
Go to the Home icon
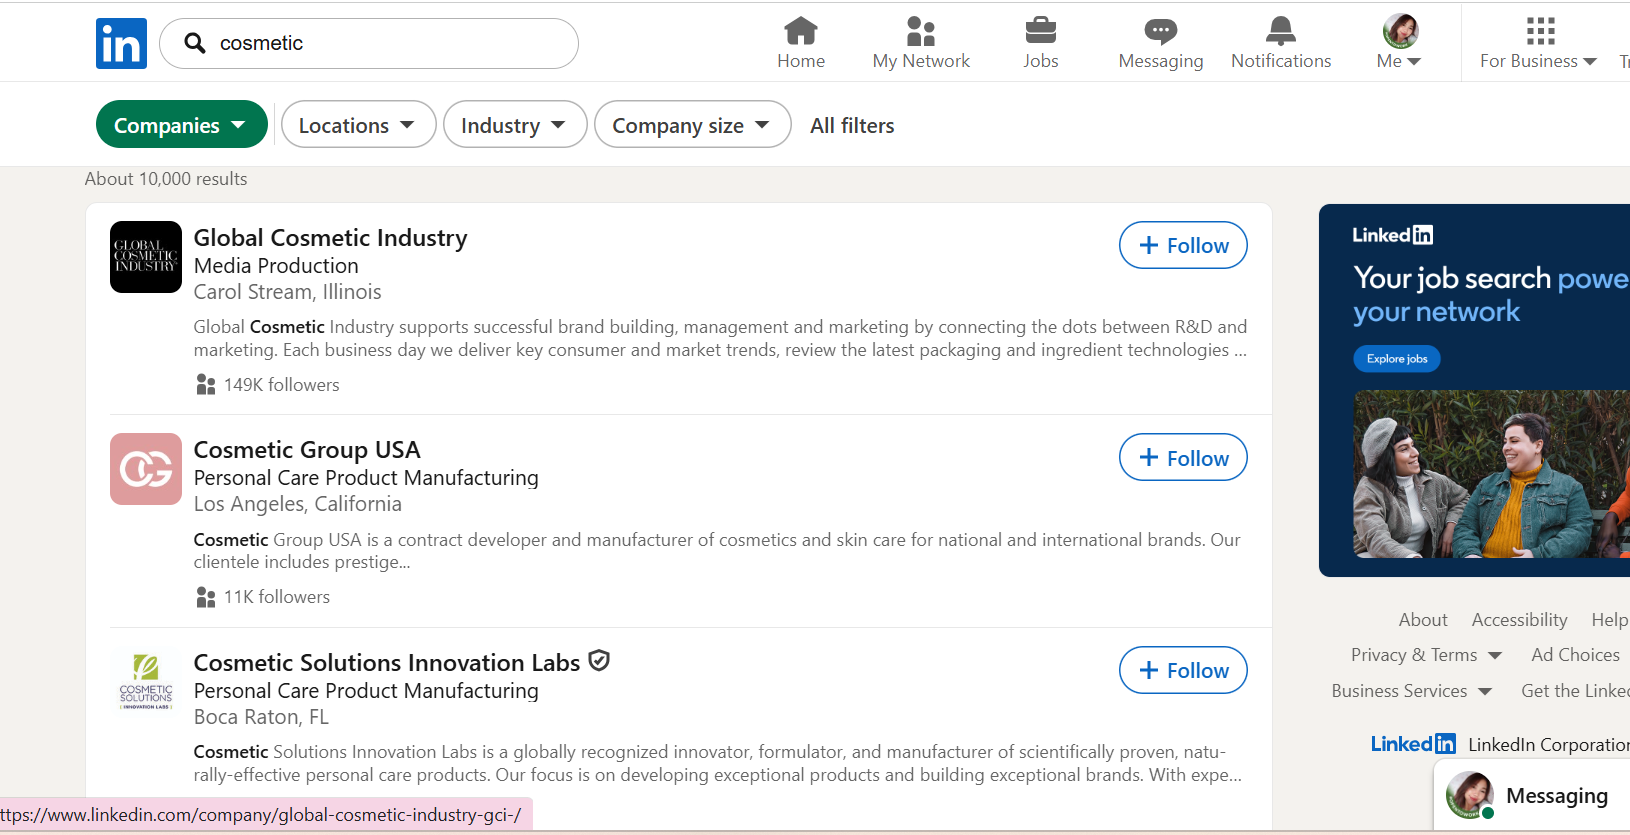(801, 31)
